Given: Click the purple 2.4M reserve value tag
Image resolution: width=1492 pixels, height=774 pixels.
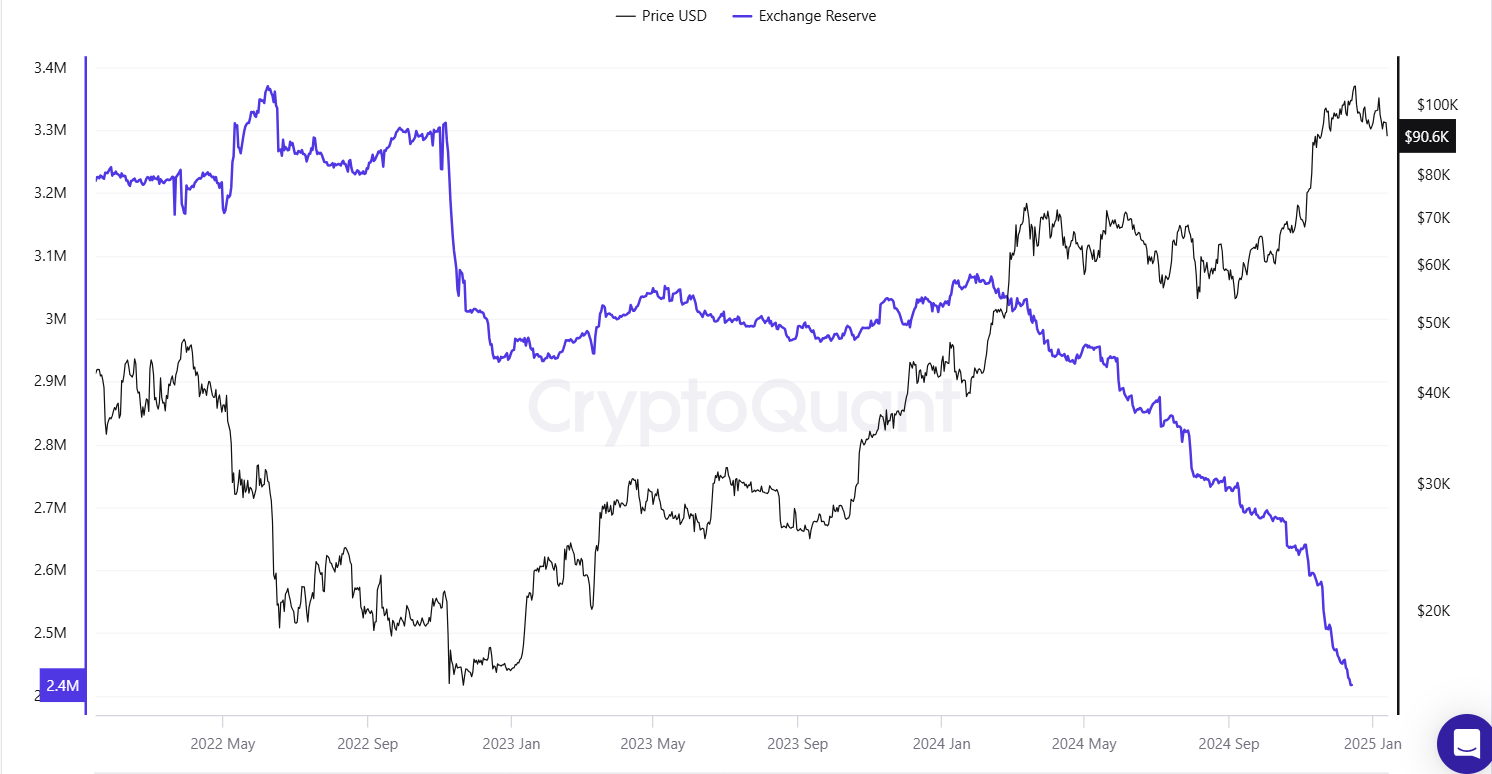Looking at the screenshot, I should tap(62, 686).
